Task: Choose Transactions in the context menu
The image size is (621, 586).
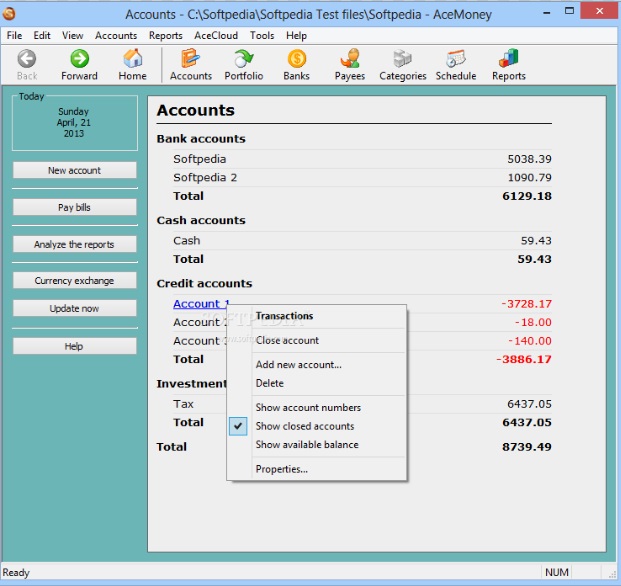Action: (284, 316)
